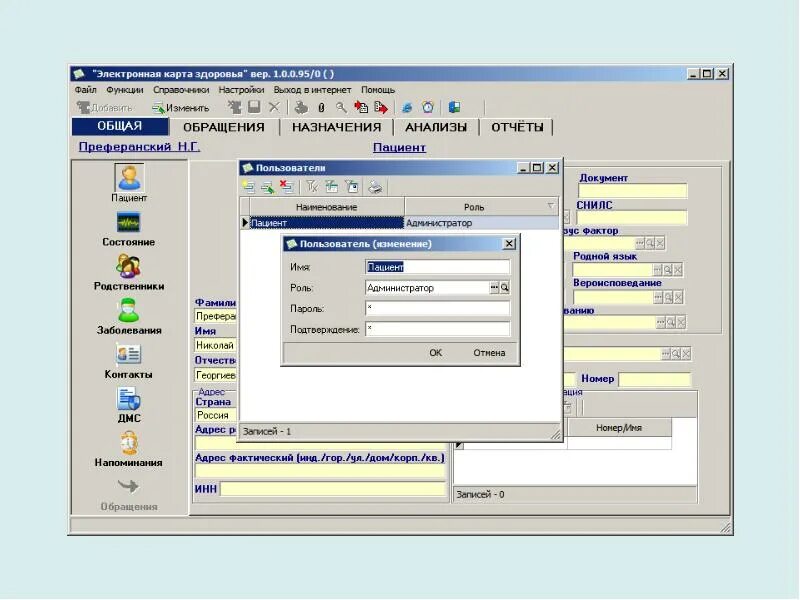Click the Номер input field
The width and height of the screenshot is (800, 600).
point(654,379)
